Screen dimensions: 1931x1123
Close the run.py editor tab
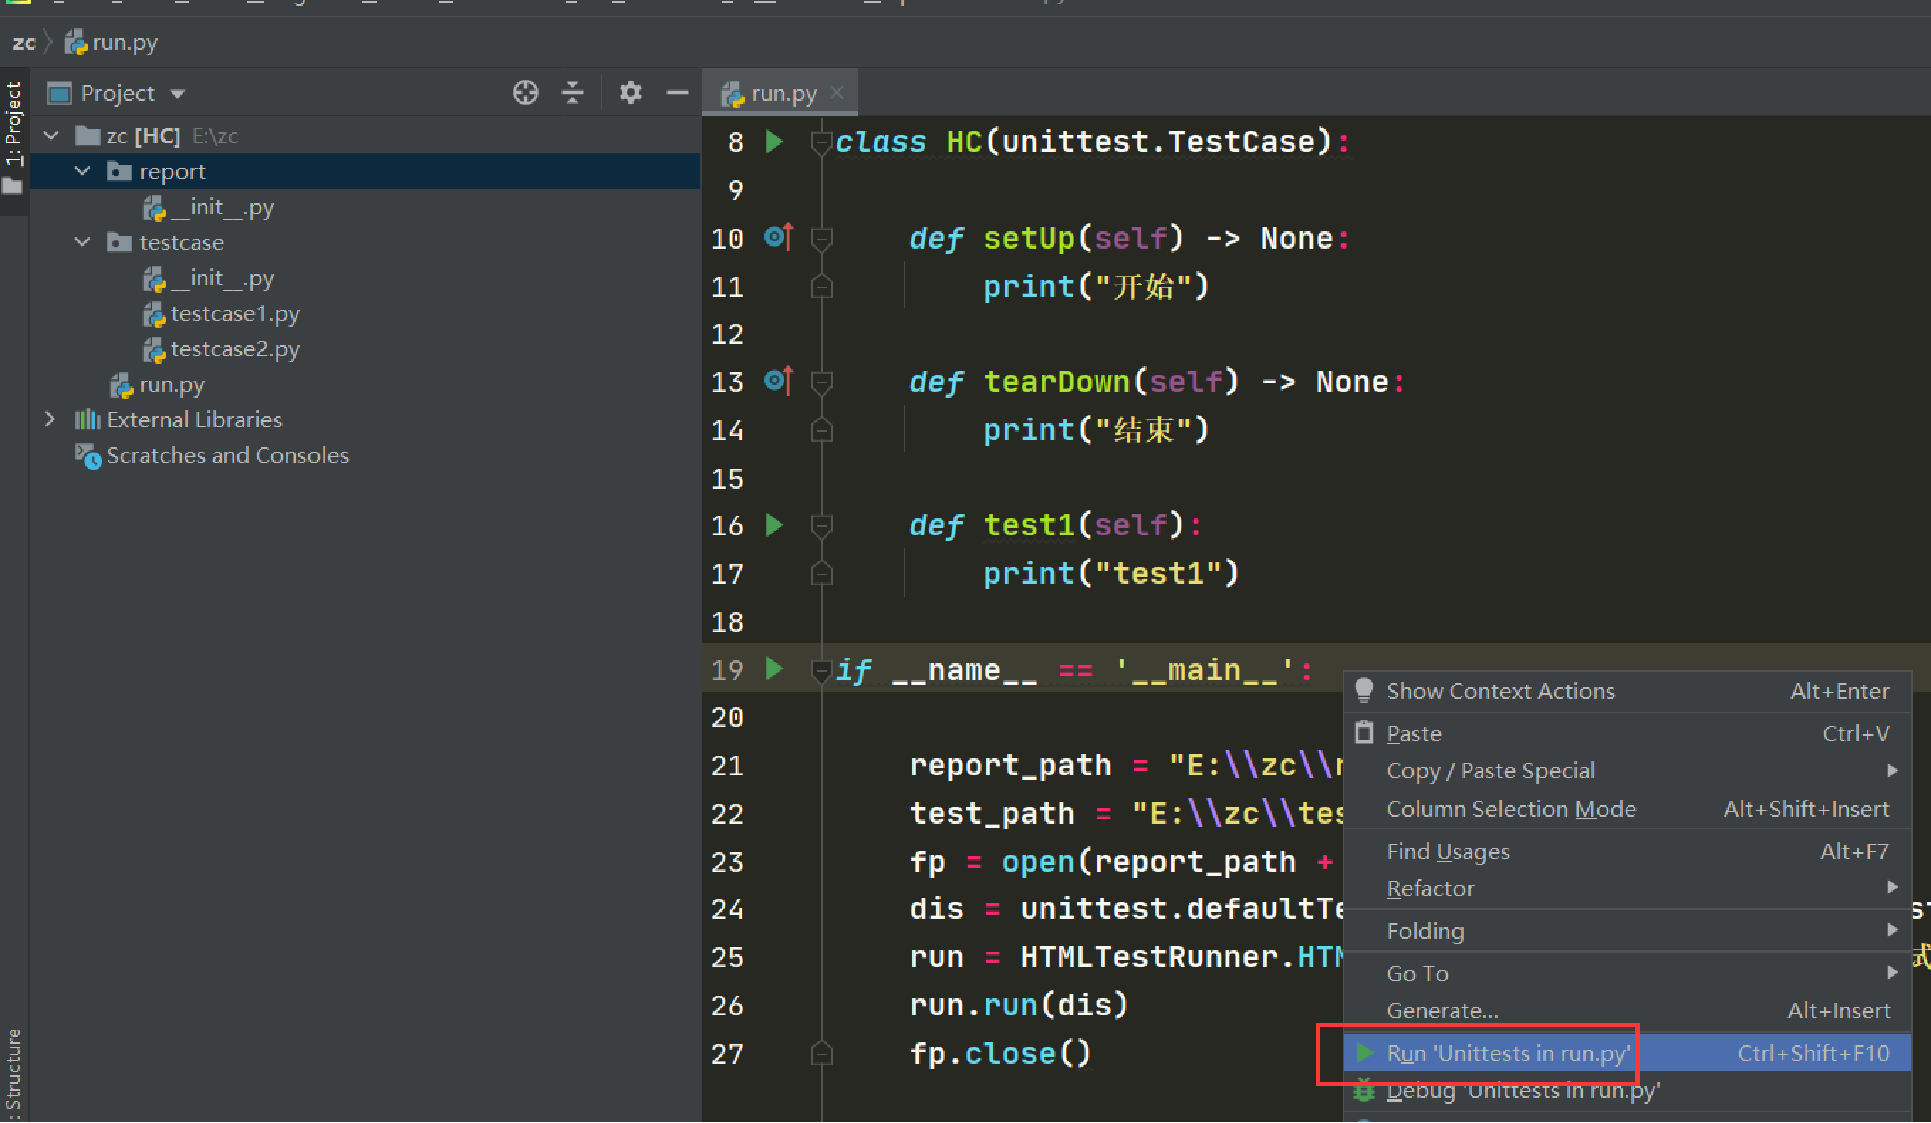(837, 93)
